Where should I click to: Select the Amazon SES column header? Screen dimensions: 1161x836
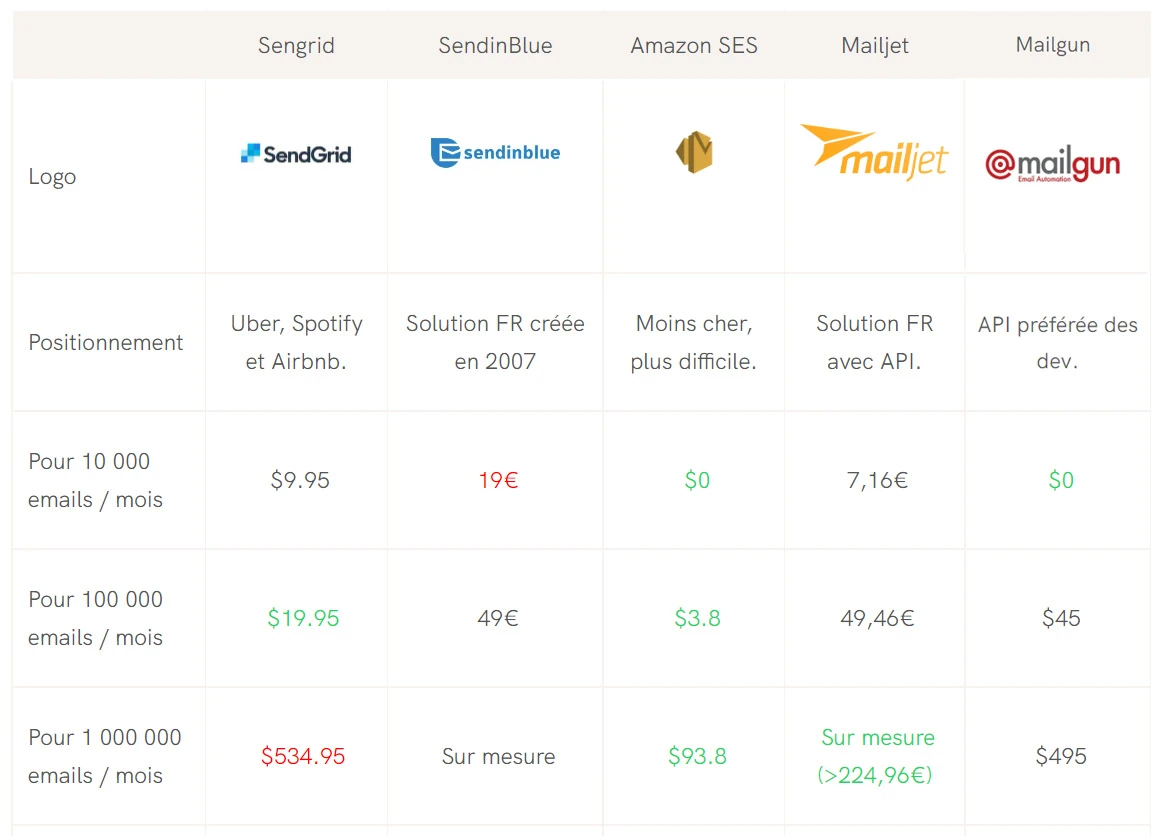click(x=694, y=46)
